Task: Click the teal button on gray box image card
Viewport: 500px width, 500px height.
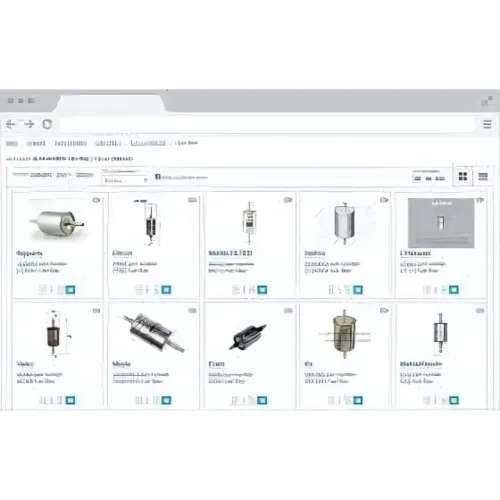Action: [454, 290]
